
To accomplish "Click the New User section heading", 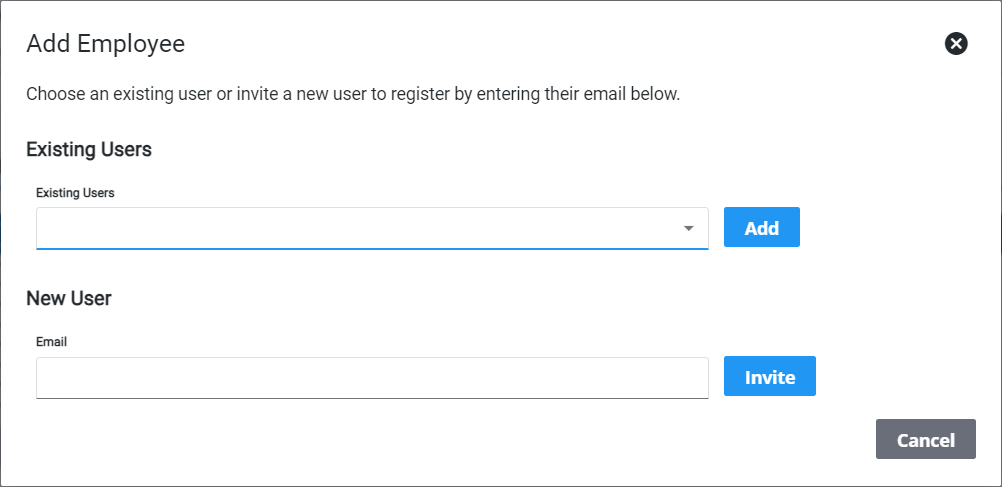I will (x=69, y=298).
